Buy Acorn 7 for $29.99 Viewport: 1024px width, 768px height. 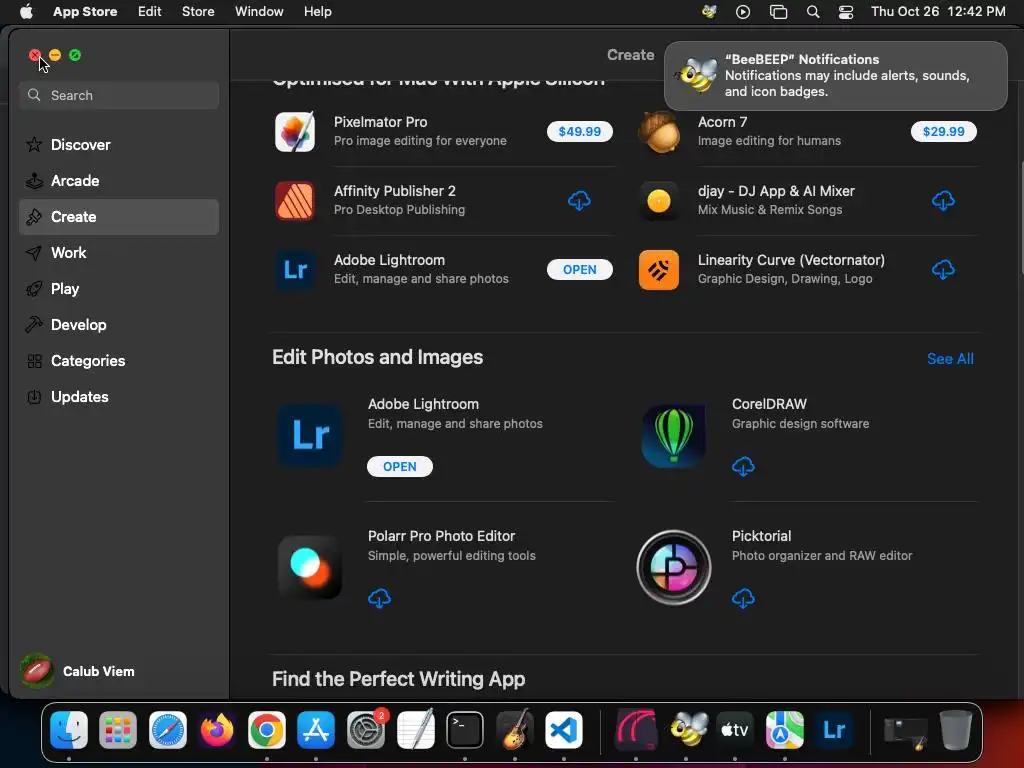click(x=943, y=131)
